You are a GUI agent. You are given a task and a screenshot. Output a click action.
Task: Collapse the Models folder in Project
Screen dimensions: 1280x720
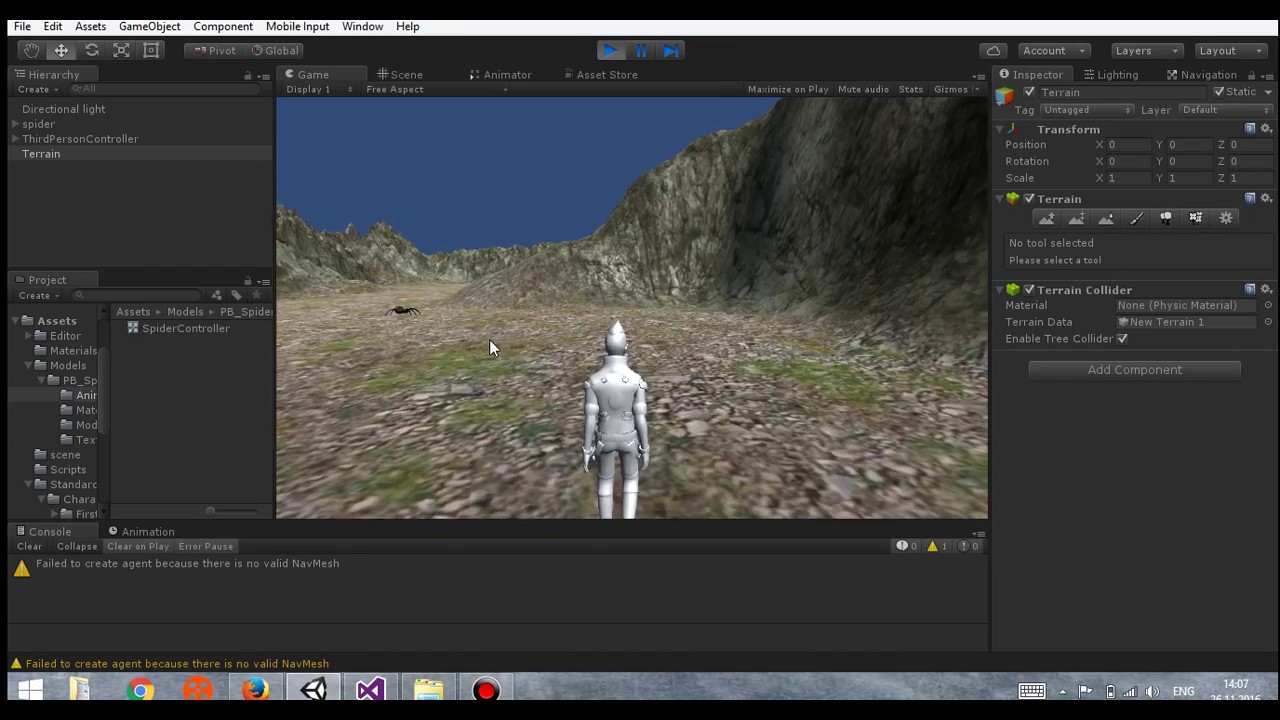[x=27, y=365]
